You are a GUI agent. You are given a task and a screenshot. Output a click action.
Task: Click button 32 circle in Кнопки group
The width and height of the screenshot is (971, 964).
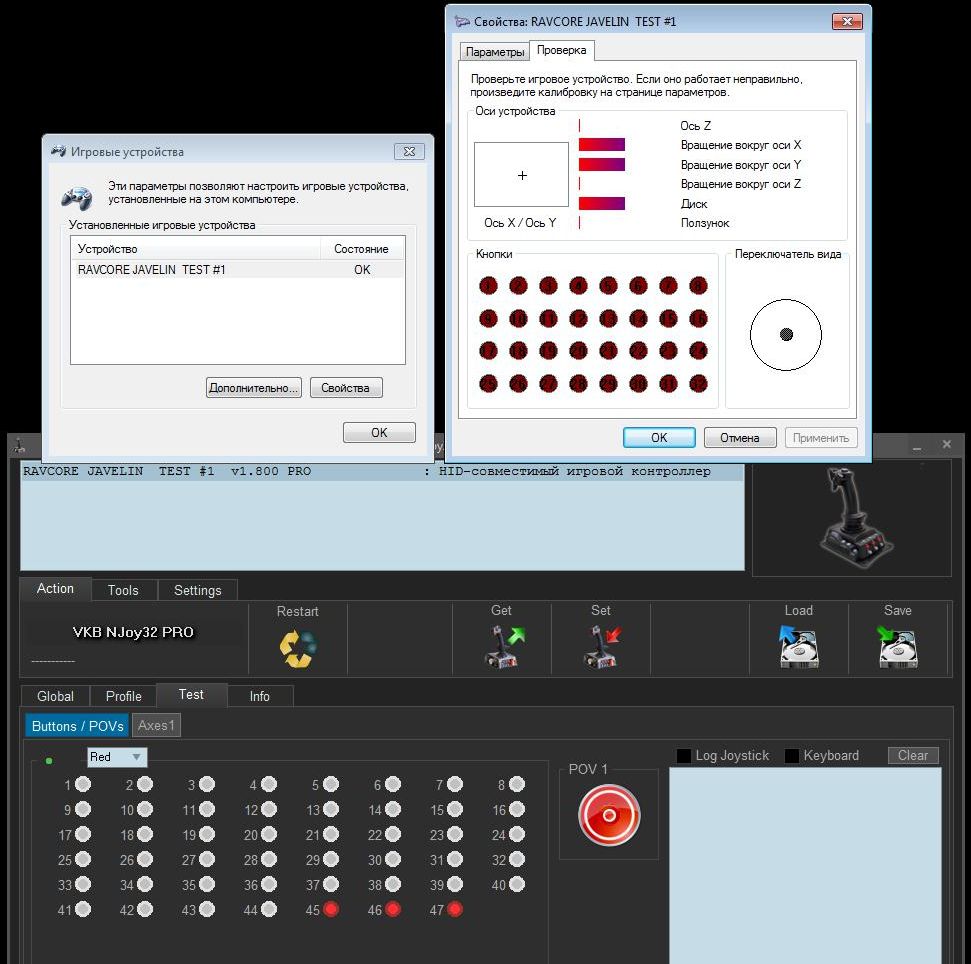pyautogui.click(x=698, y=384)
